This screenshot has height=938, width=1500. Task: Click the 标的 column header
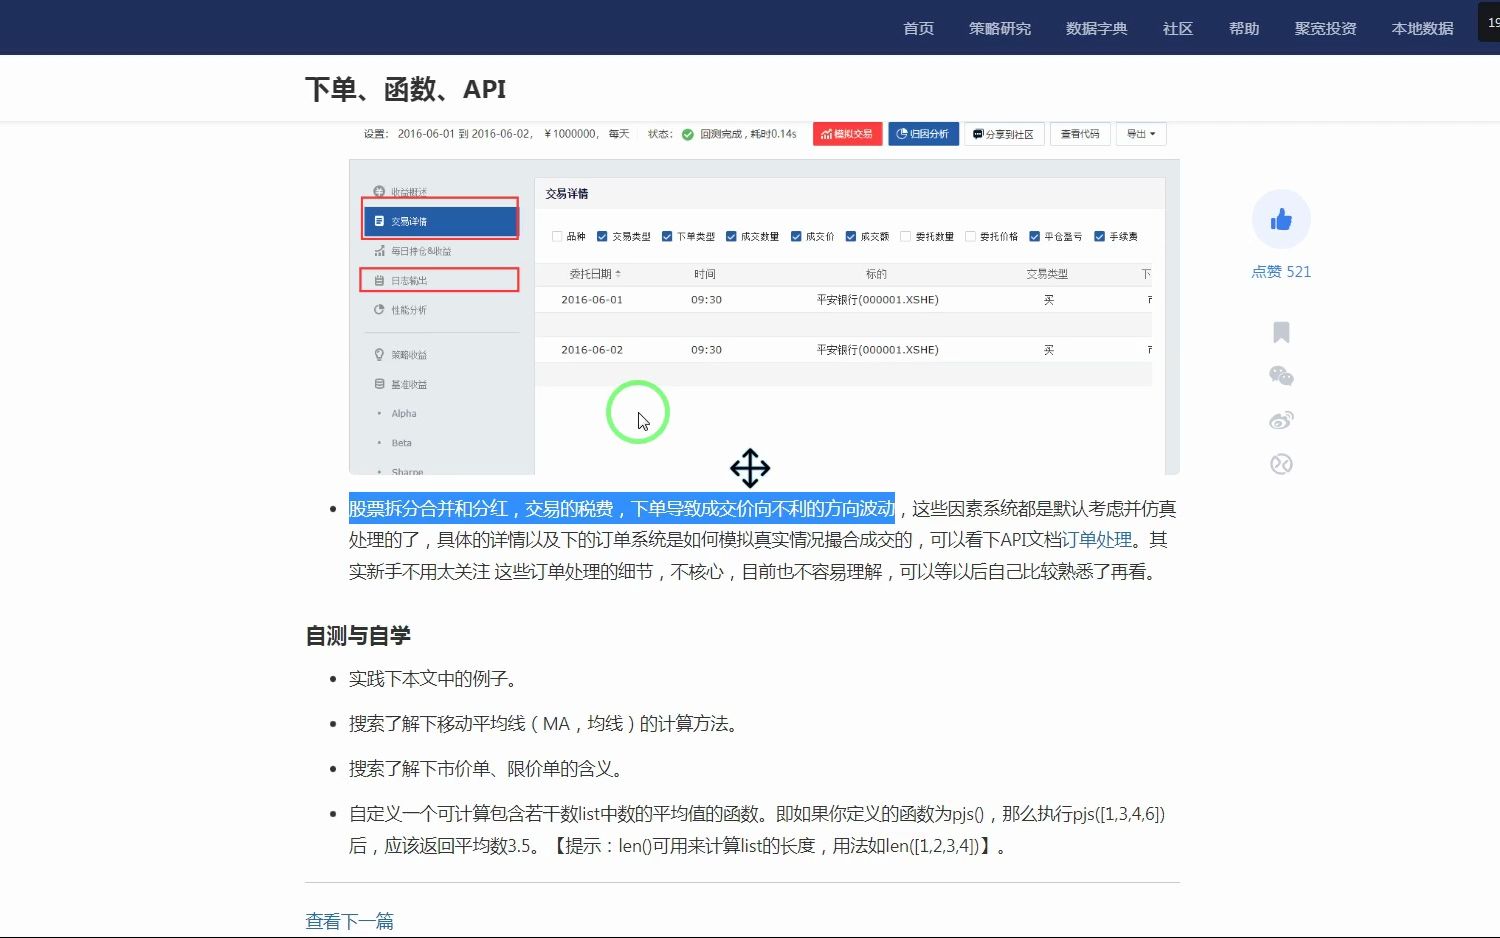pyautogui.click(x=877, y=274)
